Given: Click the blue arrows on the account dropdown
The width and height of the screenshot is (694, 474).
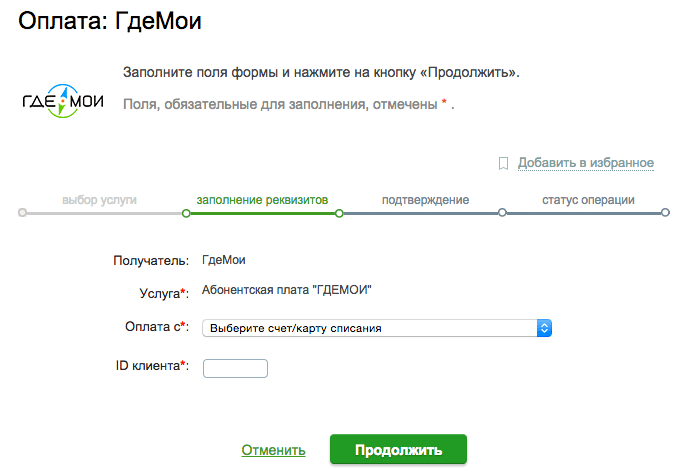Looking at the screenshot, I should [544, 328].
